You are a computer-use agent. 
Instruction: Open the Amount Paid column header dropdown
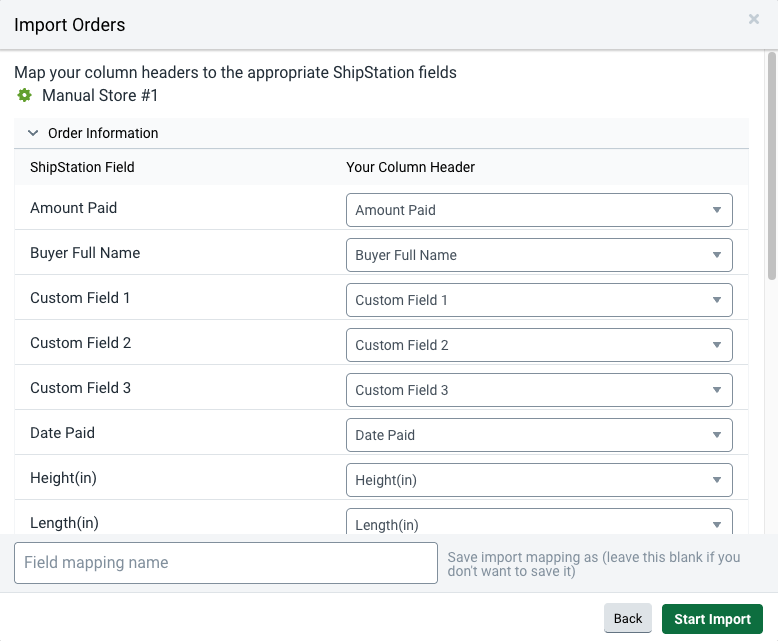(x=539, y=210)
